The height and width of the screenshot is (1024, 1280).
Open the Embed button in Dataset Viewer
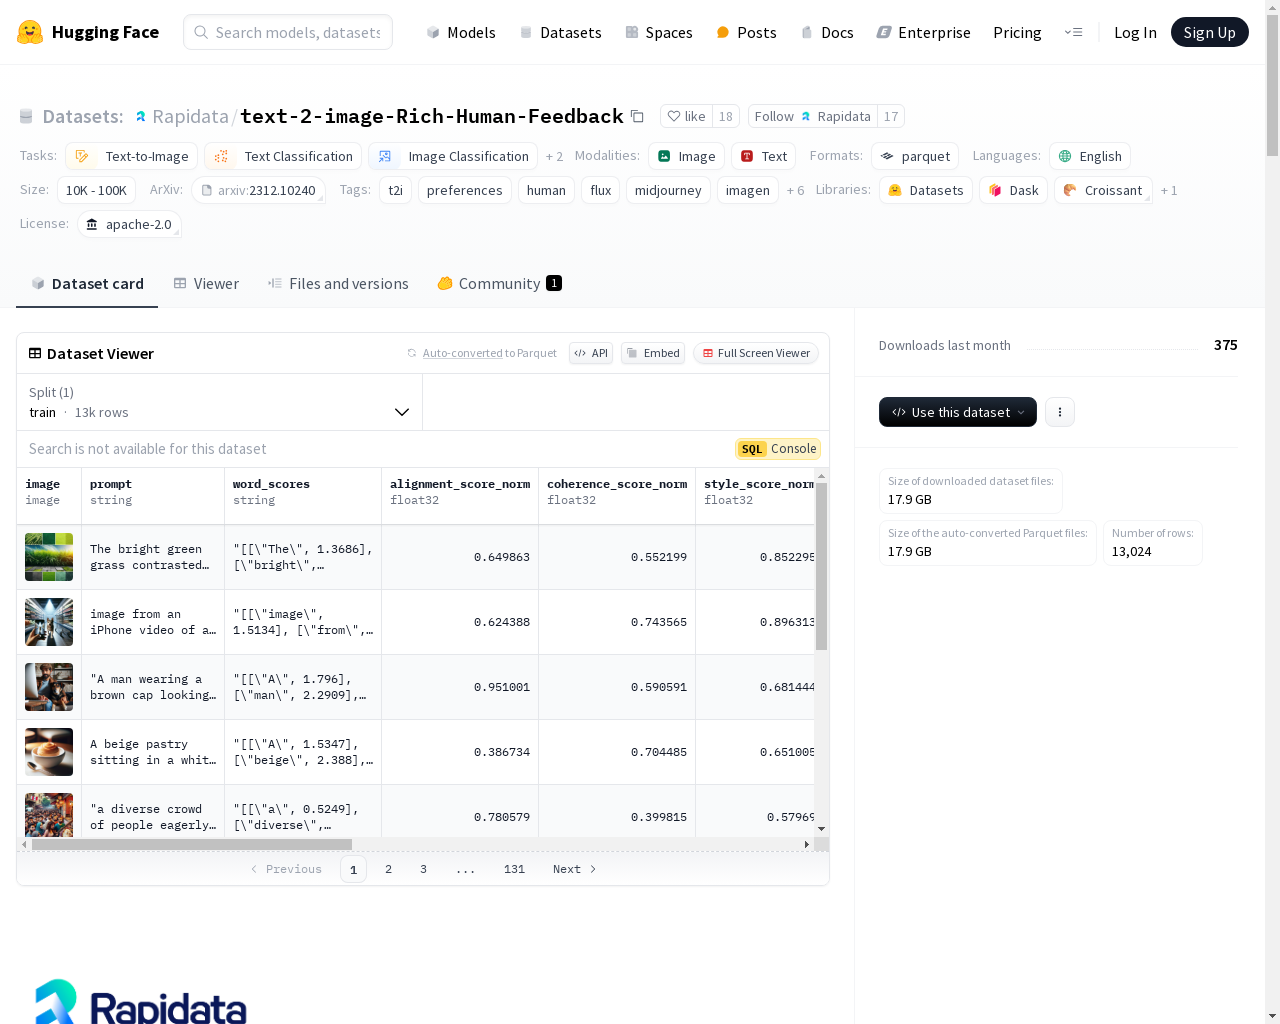(x=653, y=353)
